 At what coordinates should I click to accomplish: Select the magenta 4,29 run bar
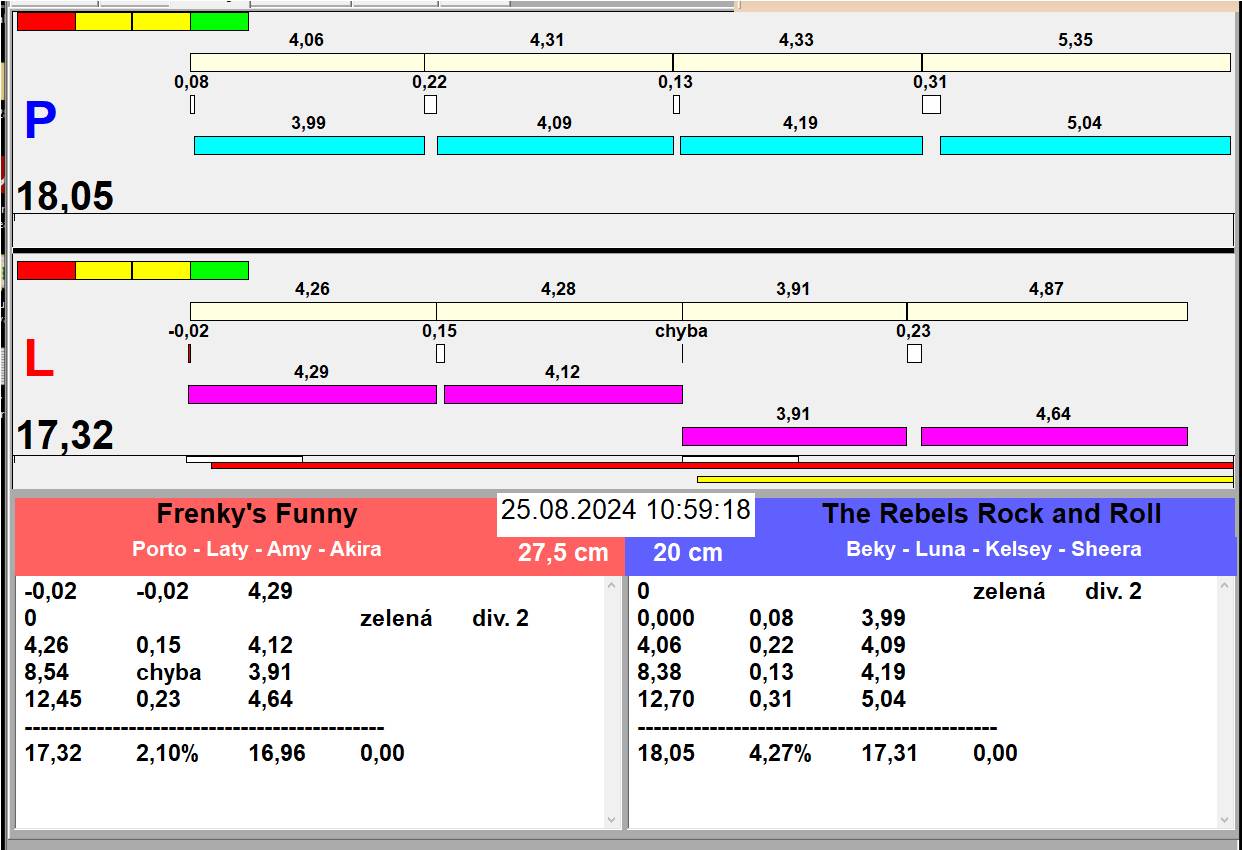(312, 395)
